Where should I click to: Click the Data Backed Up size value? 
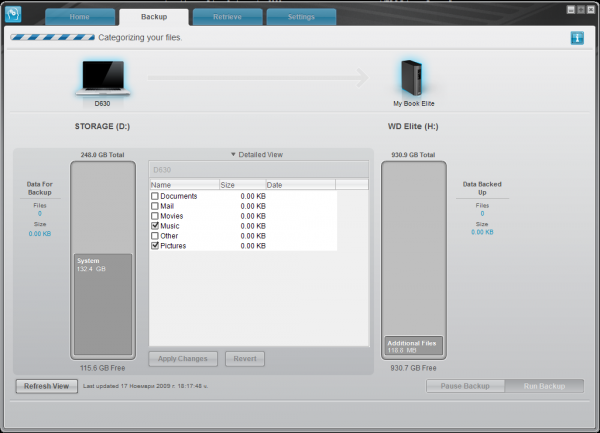click(482, 232)
